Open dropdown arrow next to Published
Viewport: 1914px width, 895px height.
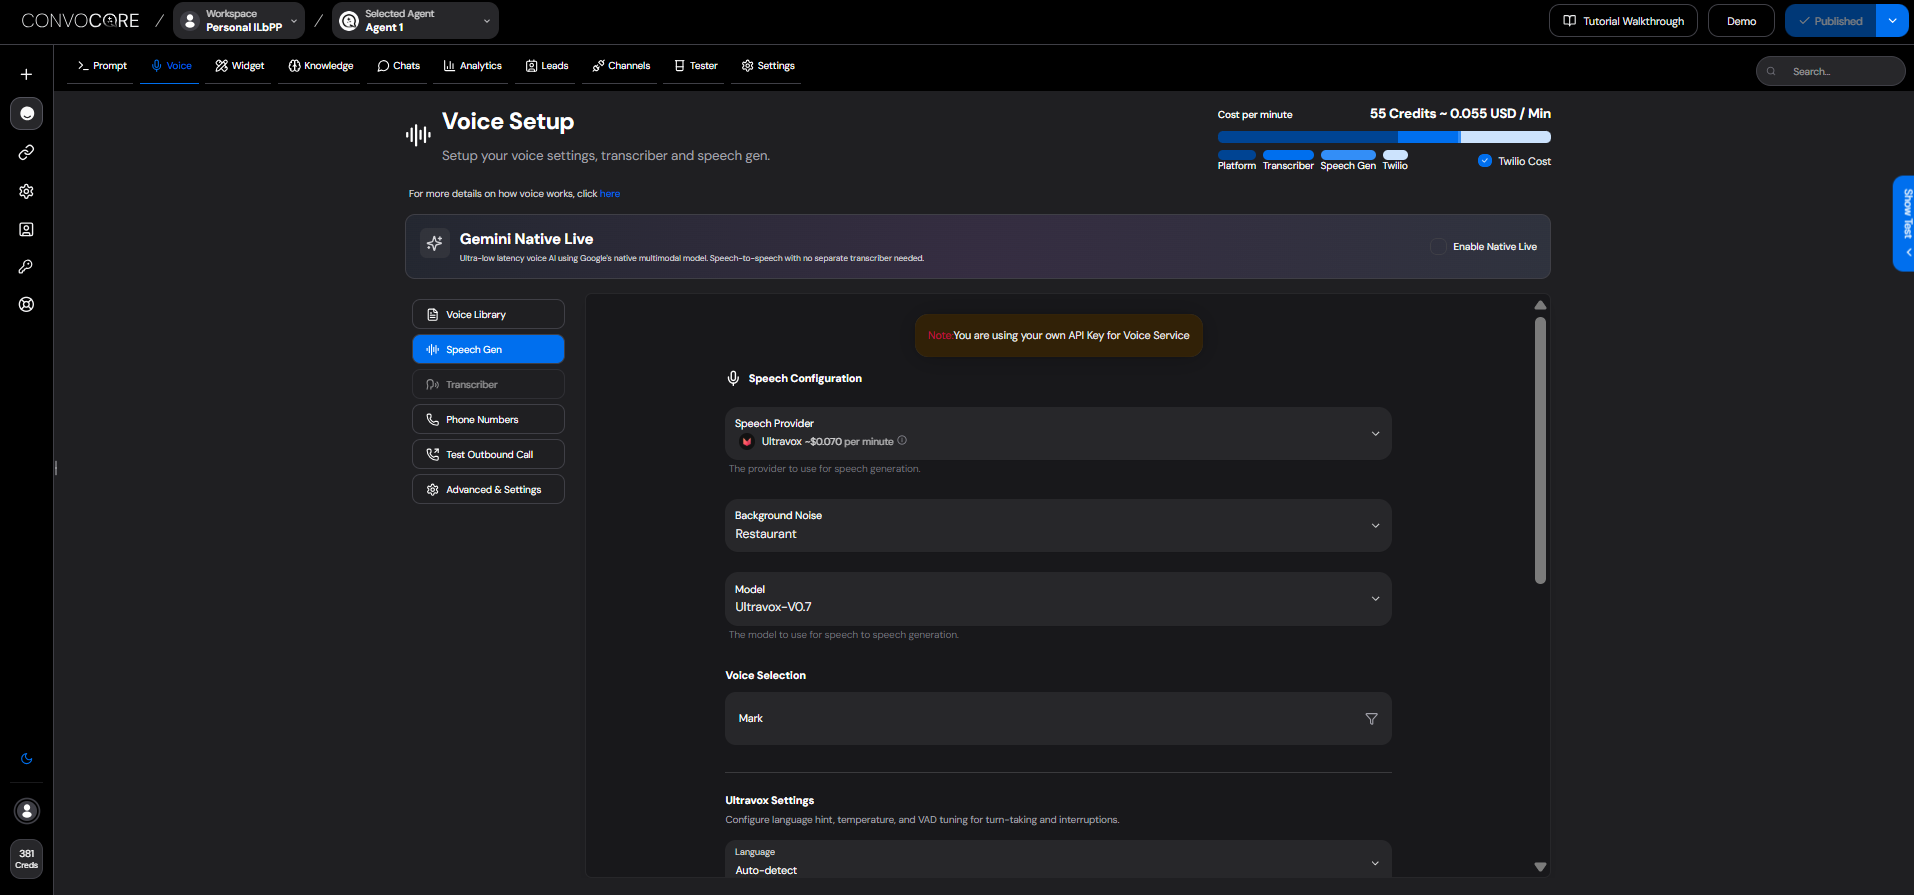coord(1892,21)
